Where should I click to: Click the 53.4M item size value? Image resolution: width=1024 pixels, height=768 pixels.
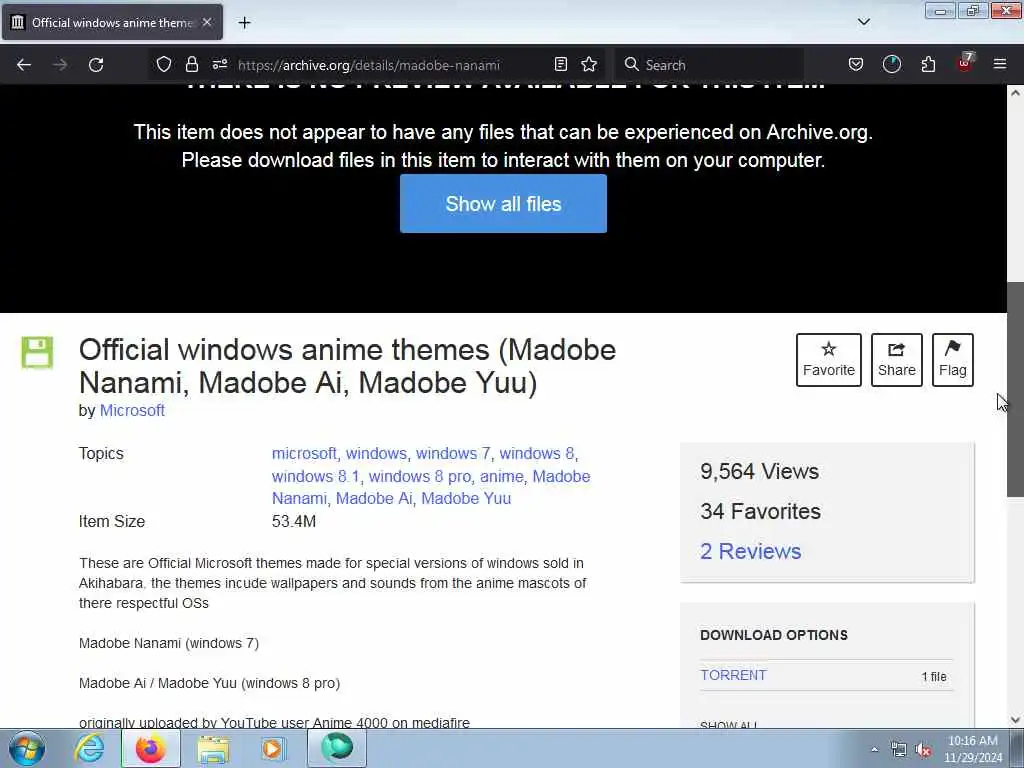[x=294, y=522]
